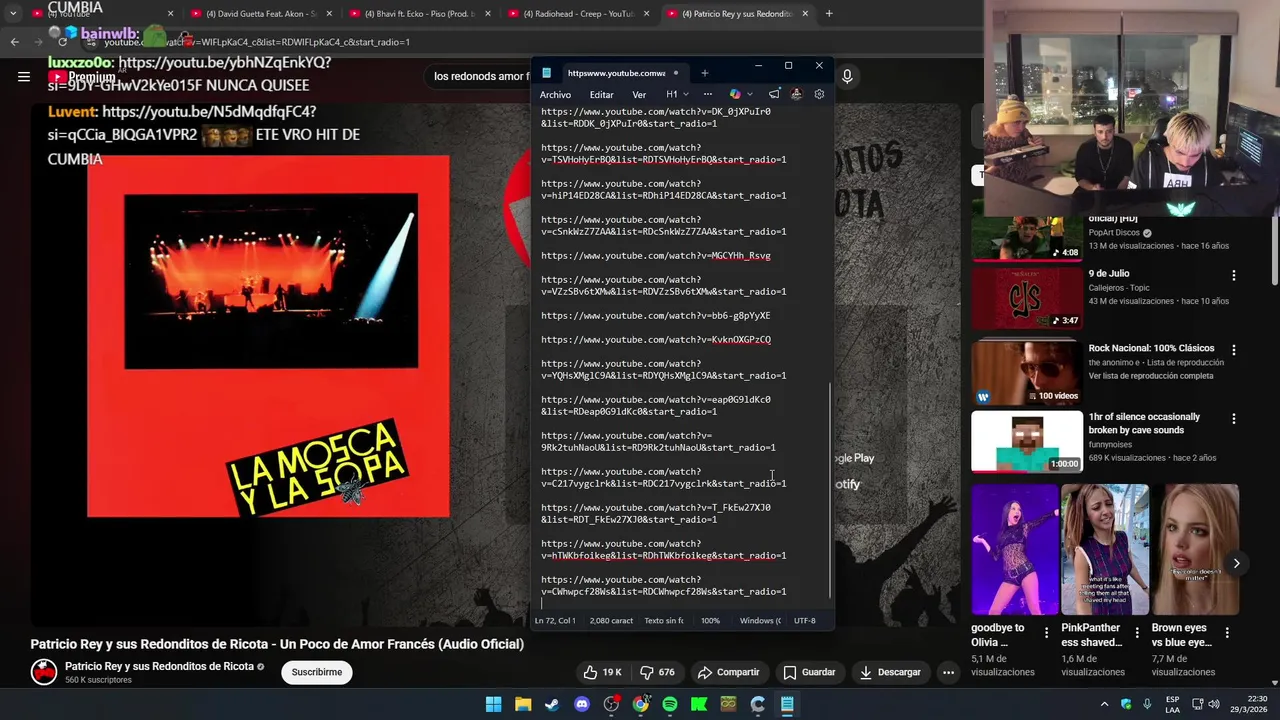Go back in the browser

[x=15, y=42]
